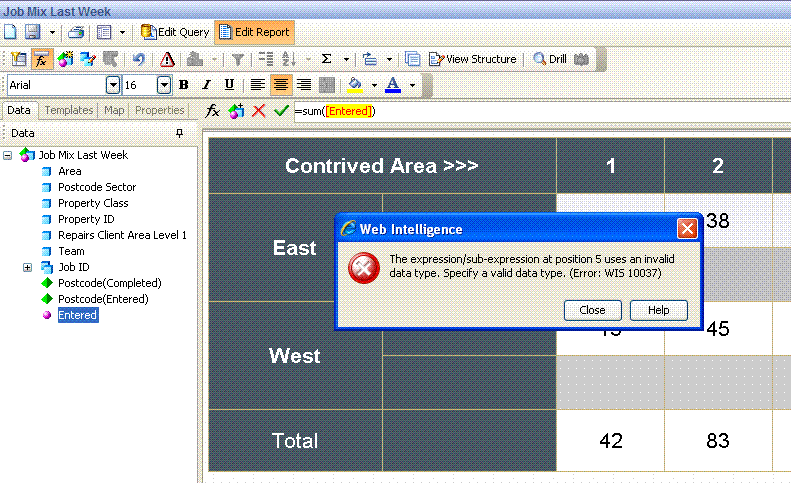Click the insert break icon
This screenshot has width=791, height=483.
[266, 59]
